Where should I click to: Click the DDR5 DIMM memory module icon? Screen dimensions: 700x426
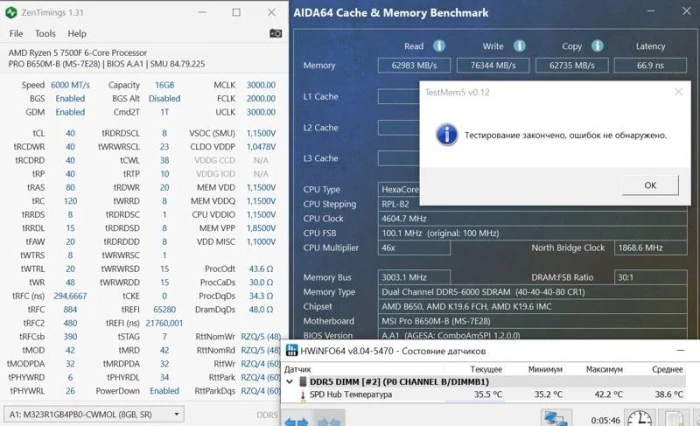(303, 382)
